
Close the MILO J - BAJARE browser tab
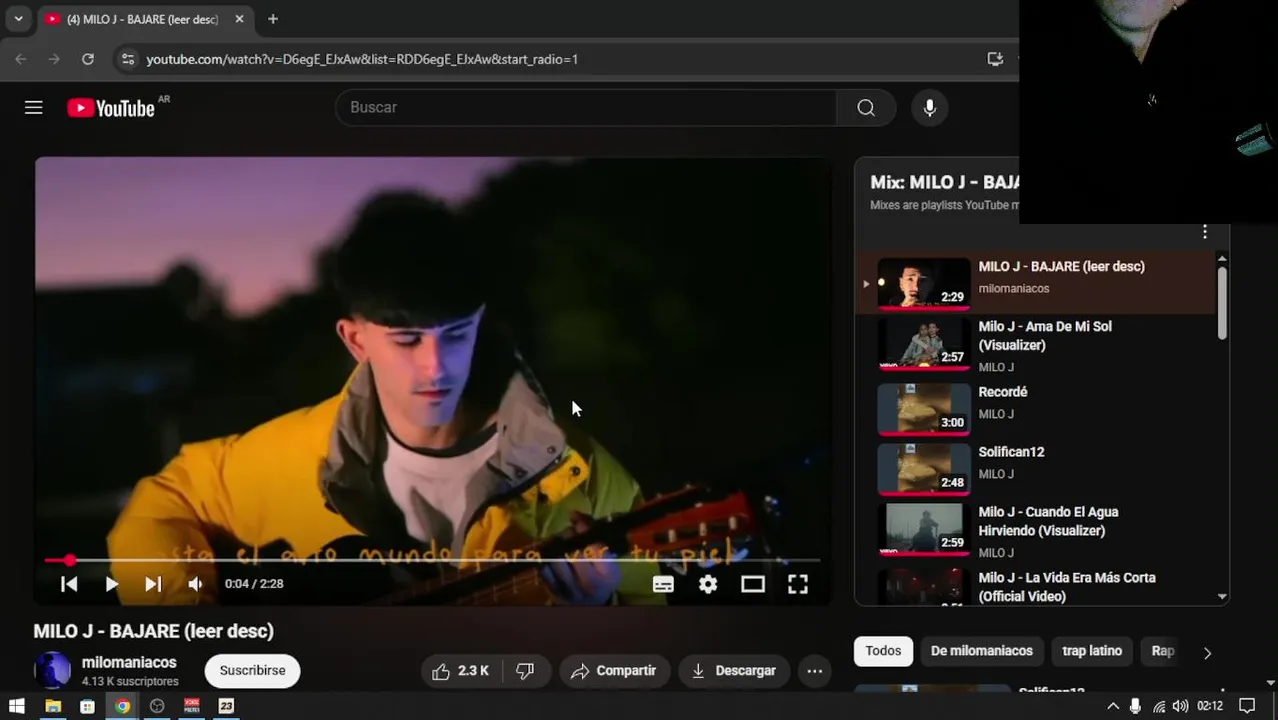pos(239,19)
